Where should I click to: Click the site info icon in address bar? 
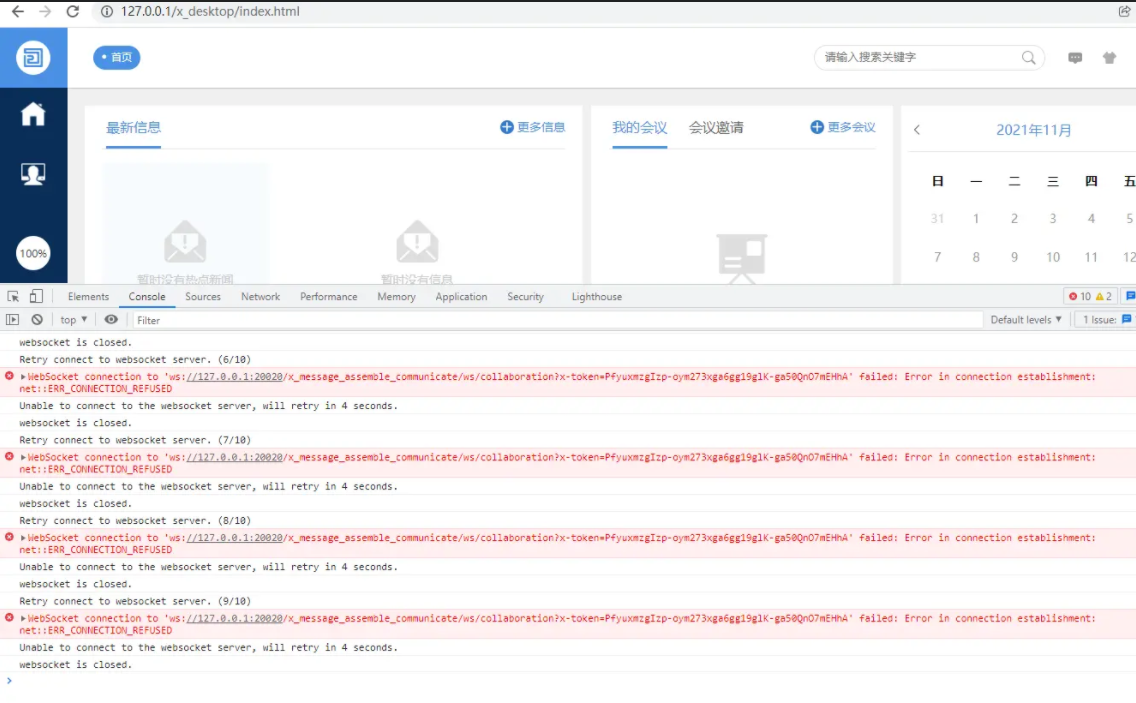pyautogui.click(x=106, y=12)
